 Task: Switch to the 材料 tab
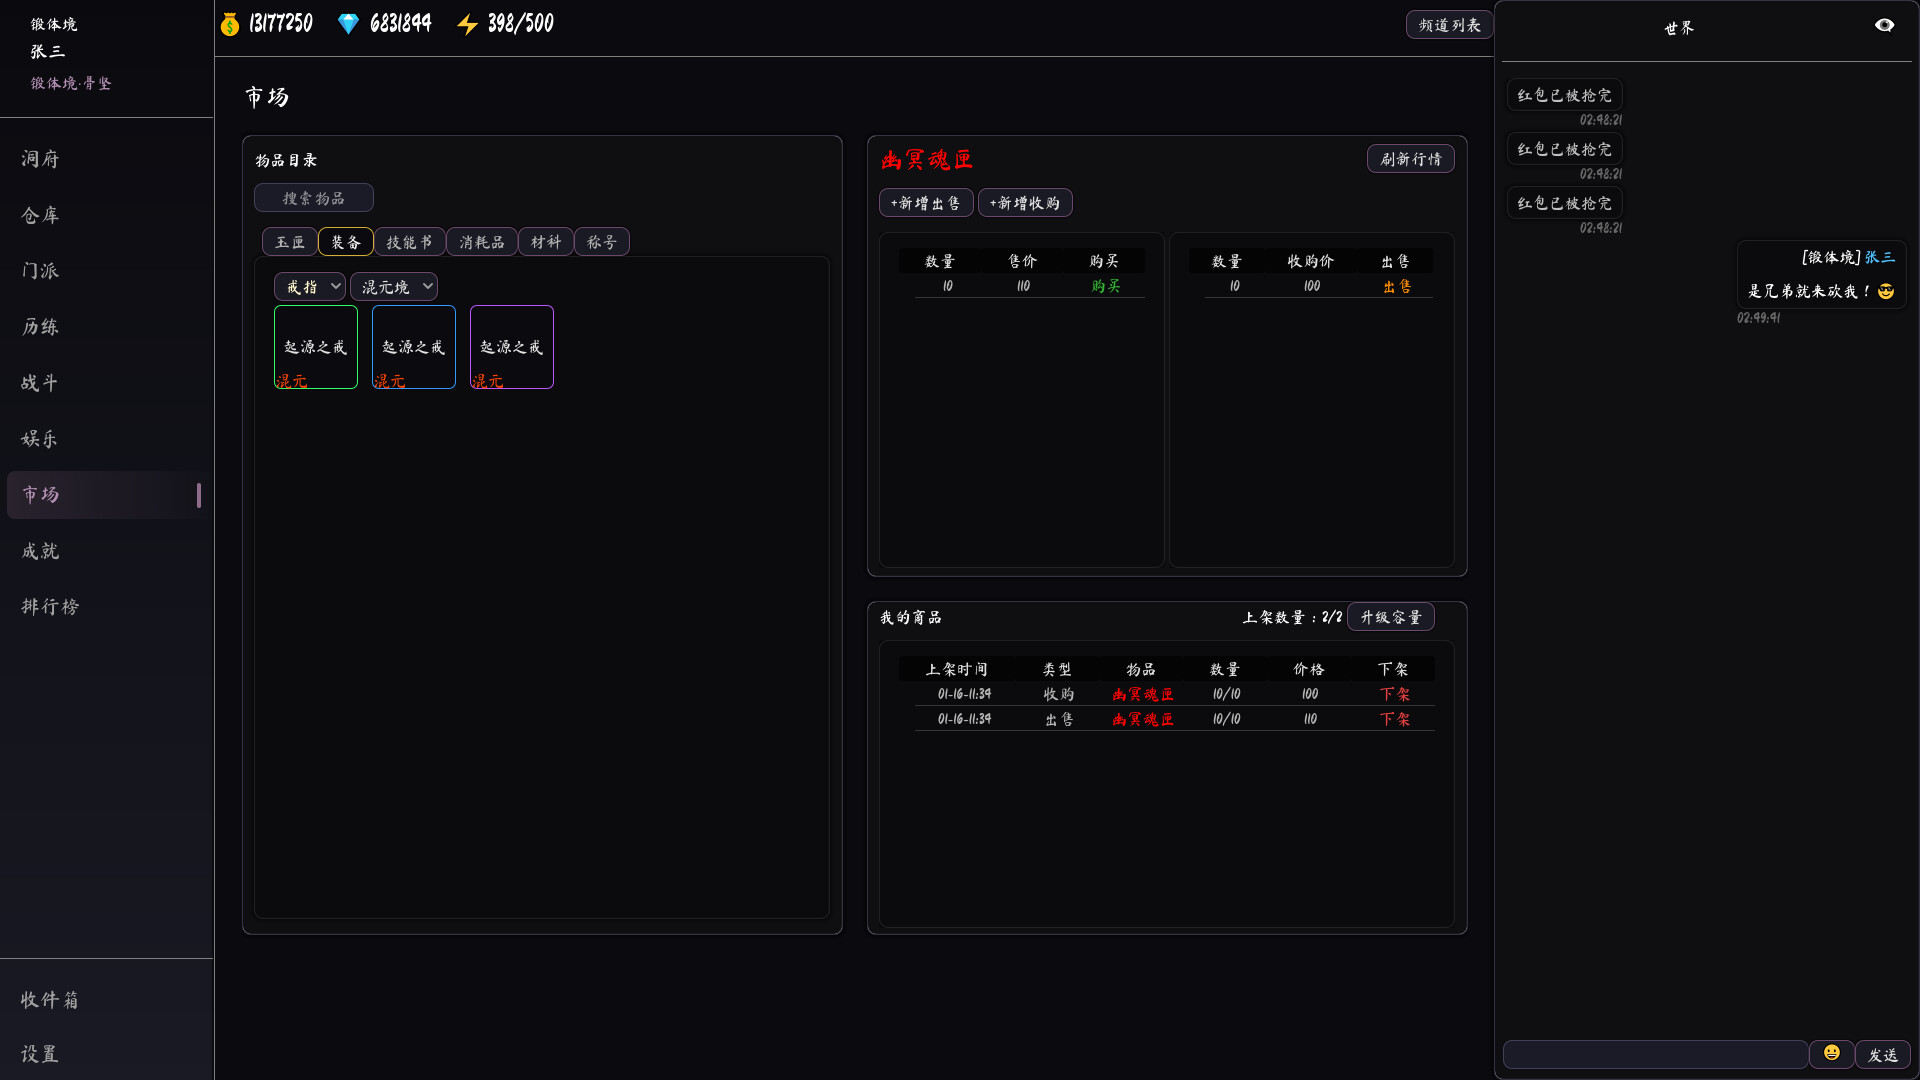click(545, 241)
